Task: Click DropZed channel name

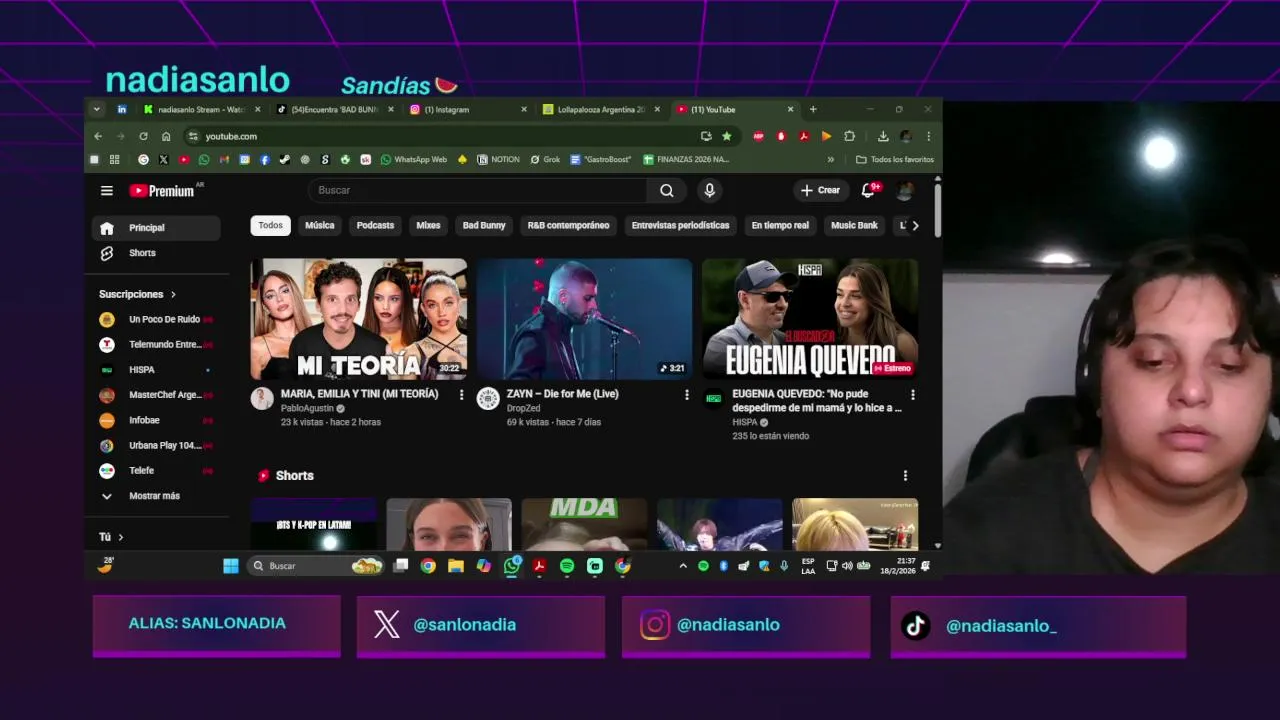Action: [x=523, y=409]
